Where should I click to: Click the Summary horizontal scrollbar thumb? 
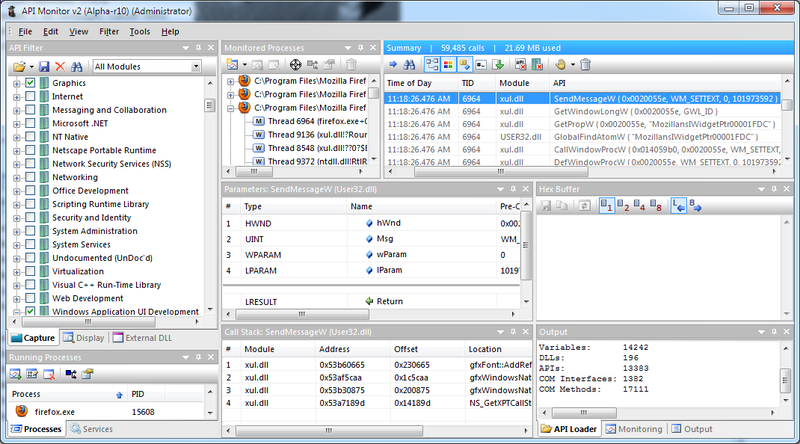(501, 171)
